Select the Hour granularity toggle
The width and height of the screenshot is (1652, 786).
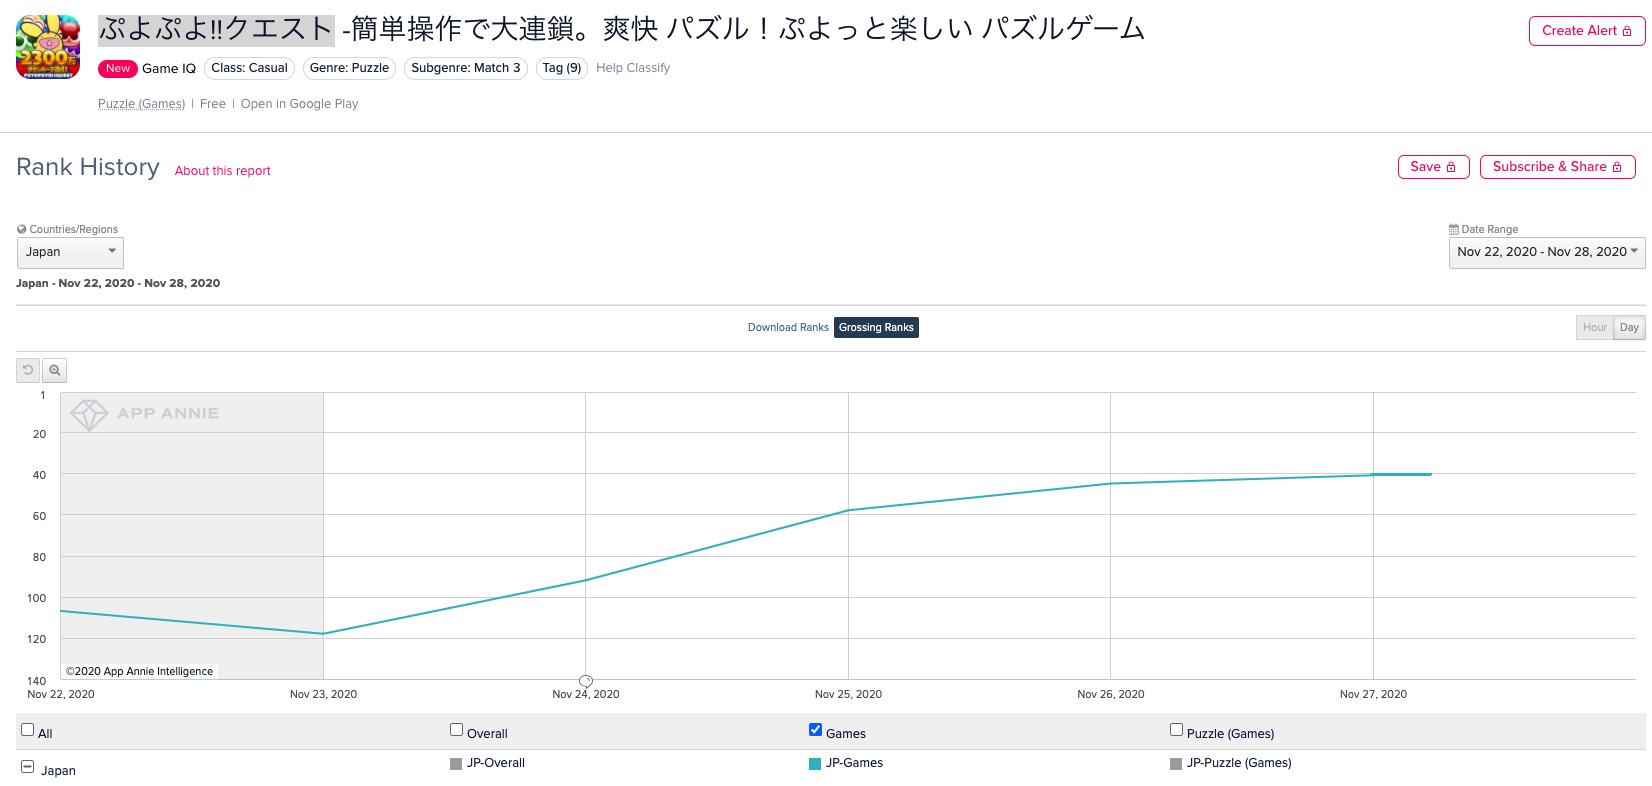click(x=1594, y=327)
